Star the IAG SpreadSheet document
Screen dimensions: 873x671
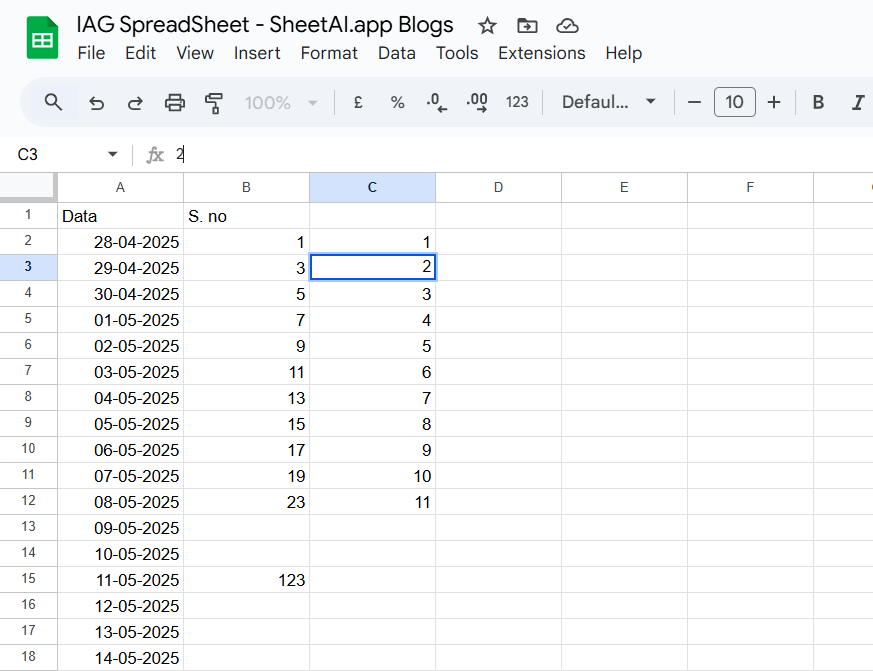[x=487, y=26]
